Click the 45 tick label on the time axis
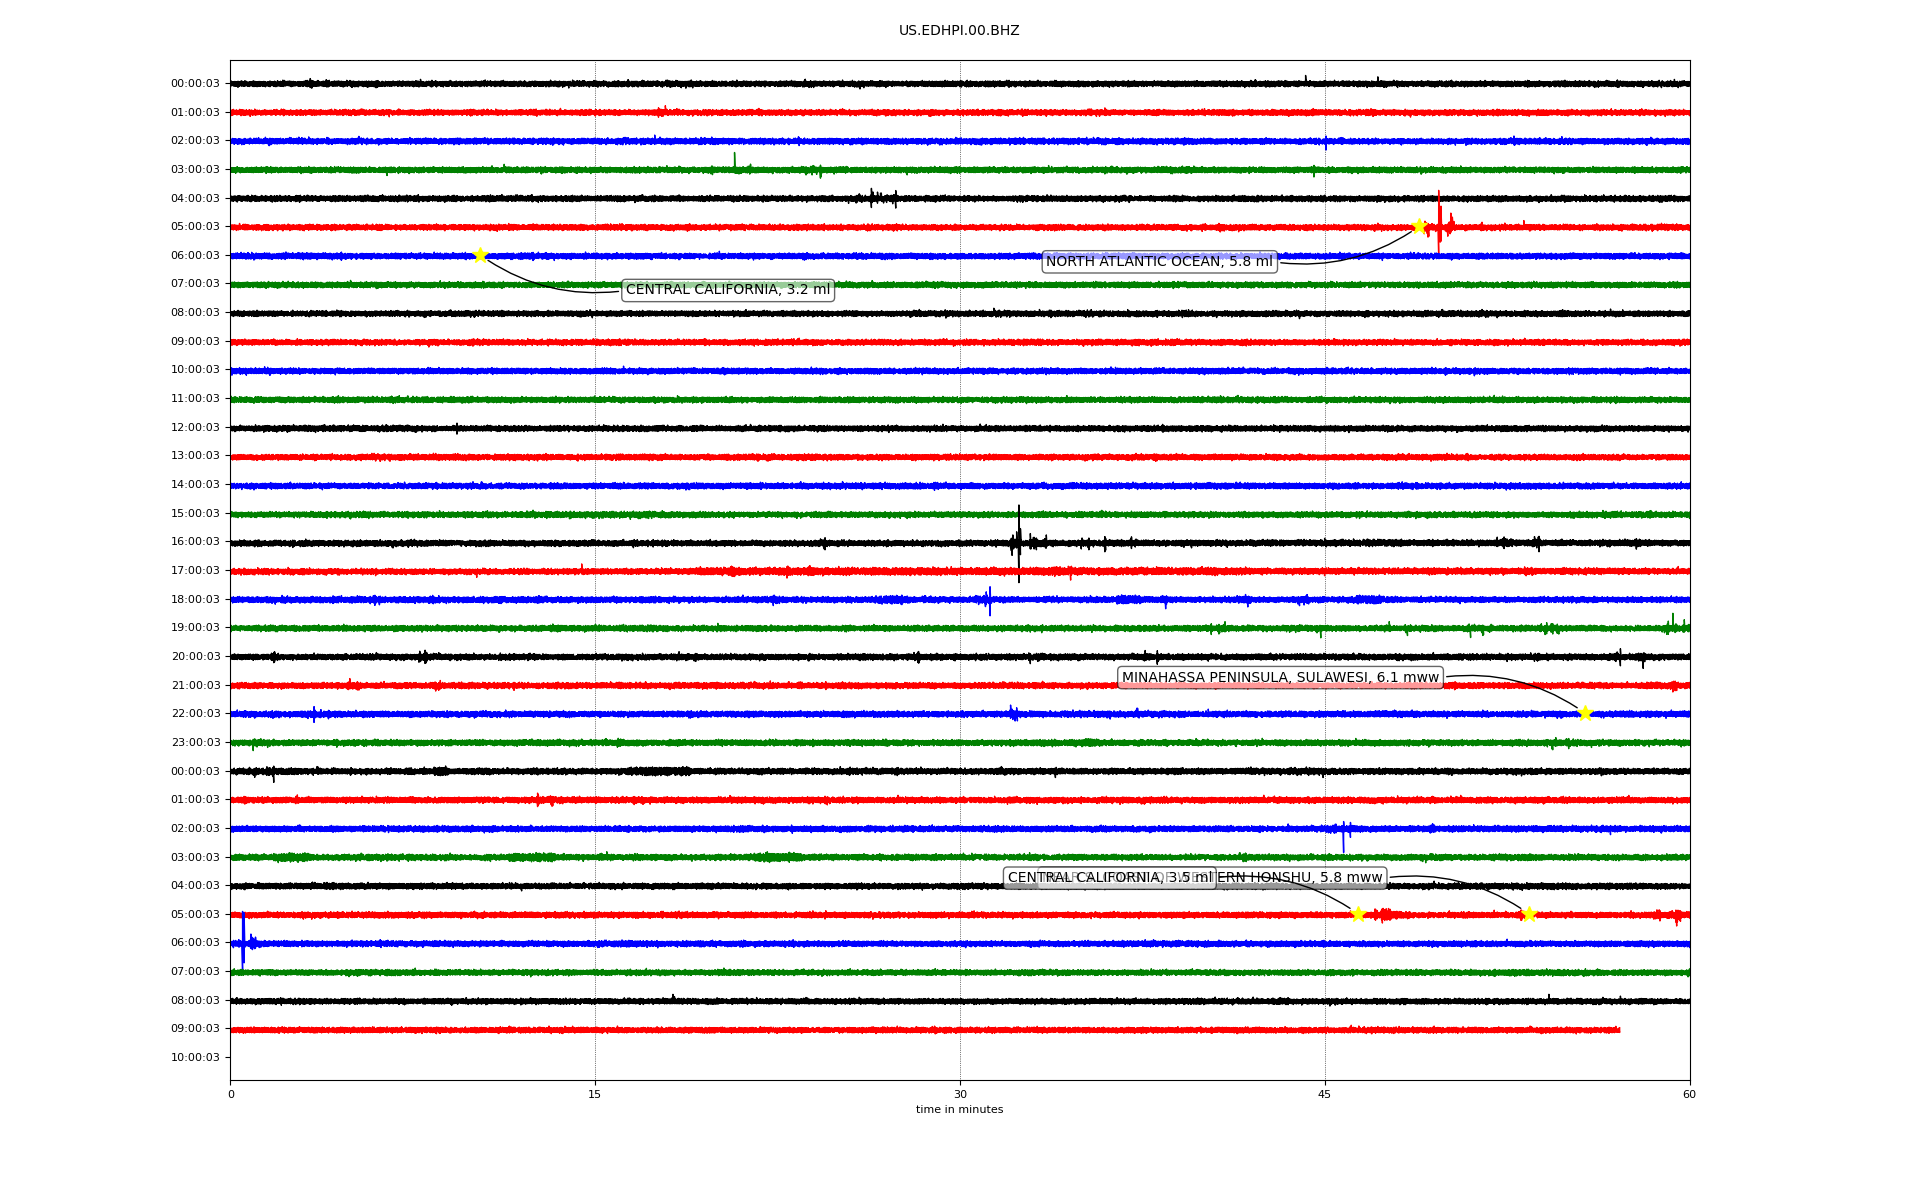 tap(1325, 1094)
